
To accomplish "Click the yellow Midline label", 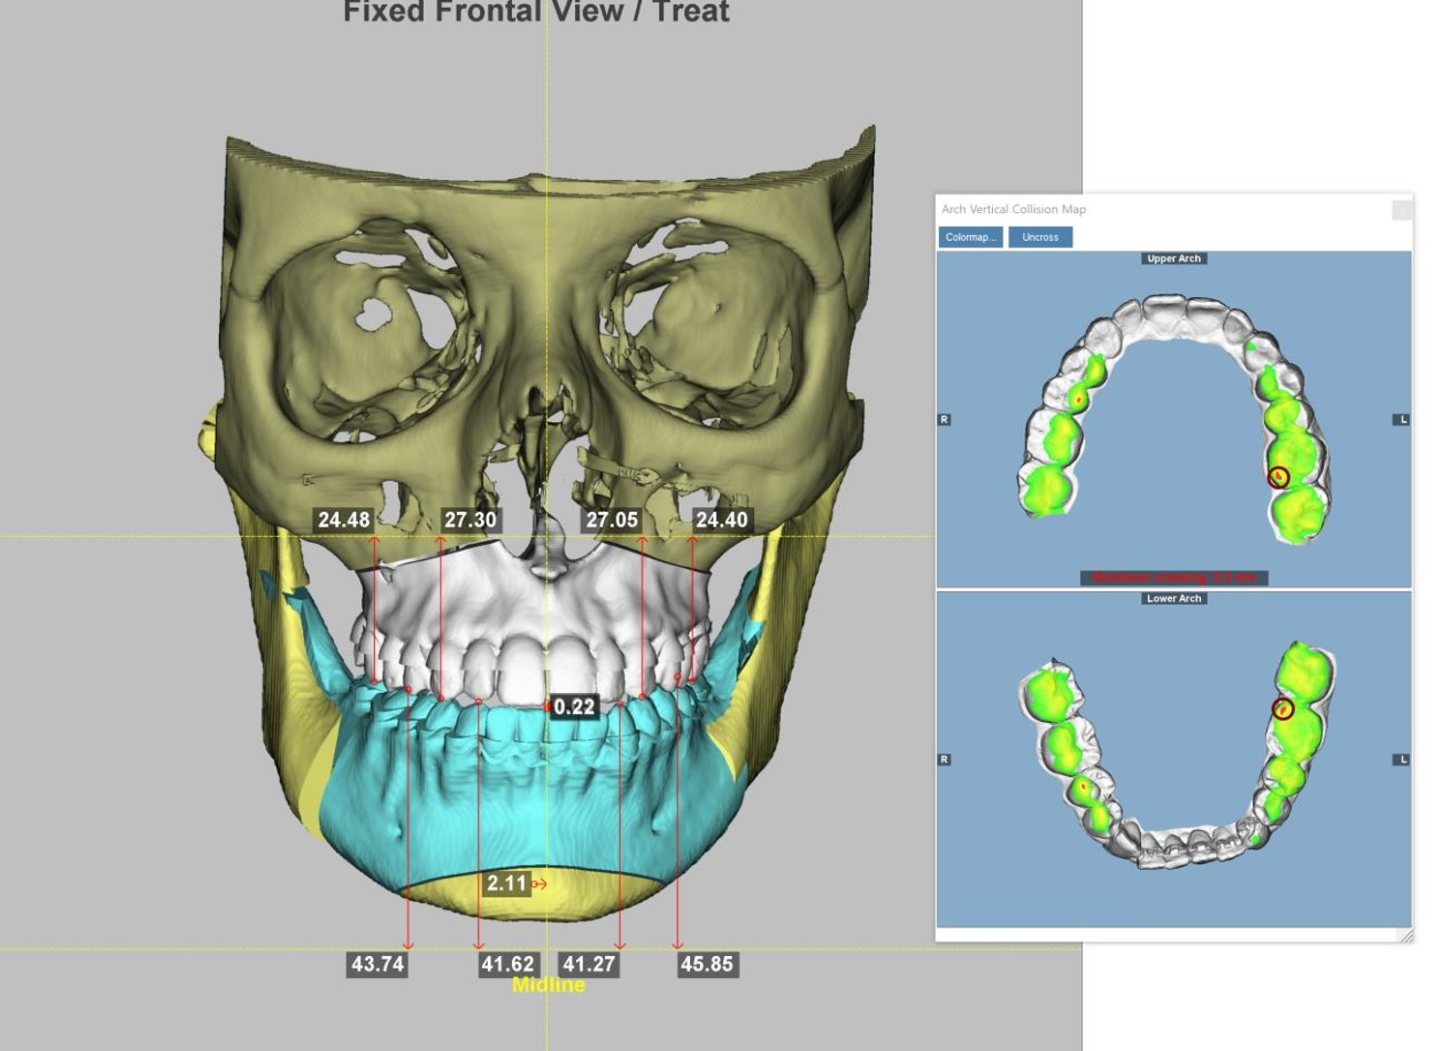I will [x=548, y=985].
